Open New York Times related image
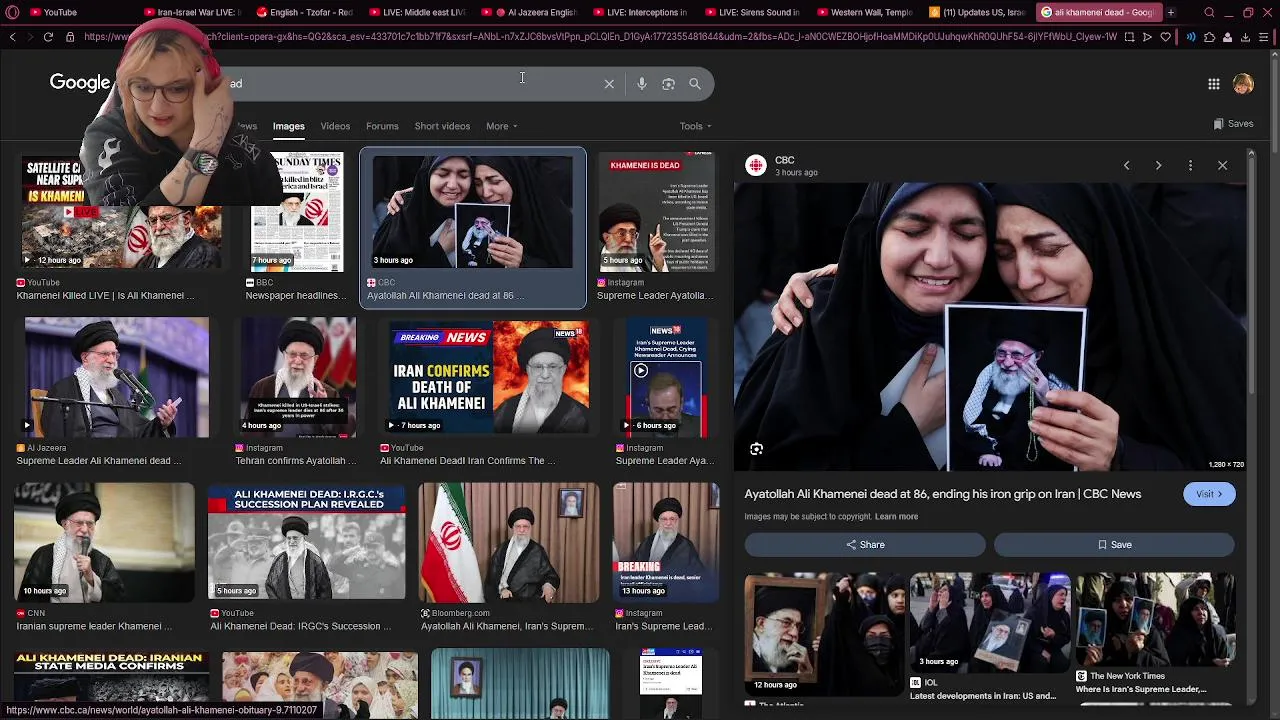The height and width of the screenshot is (720, 1280). tap(1155, 620)
